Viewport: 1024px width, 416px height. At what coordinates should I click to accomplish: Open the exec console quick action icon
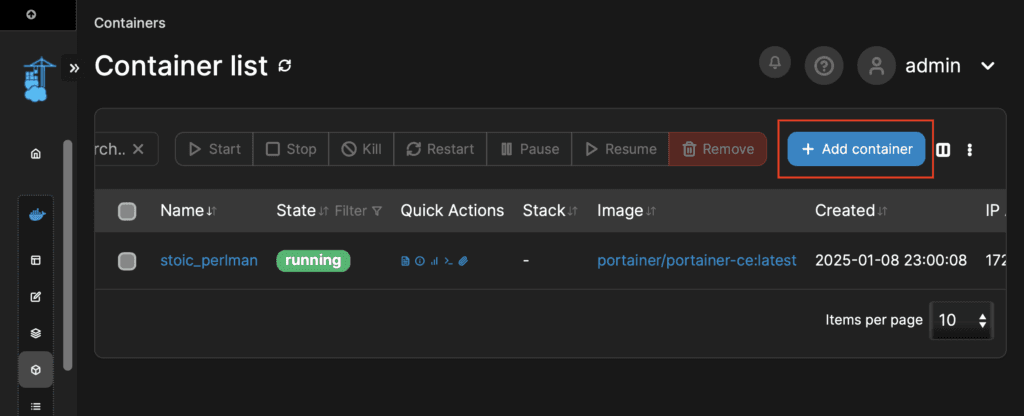[449, 261]
